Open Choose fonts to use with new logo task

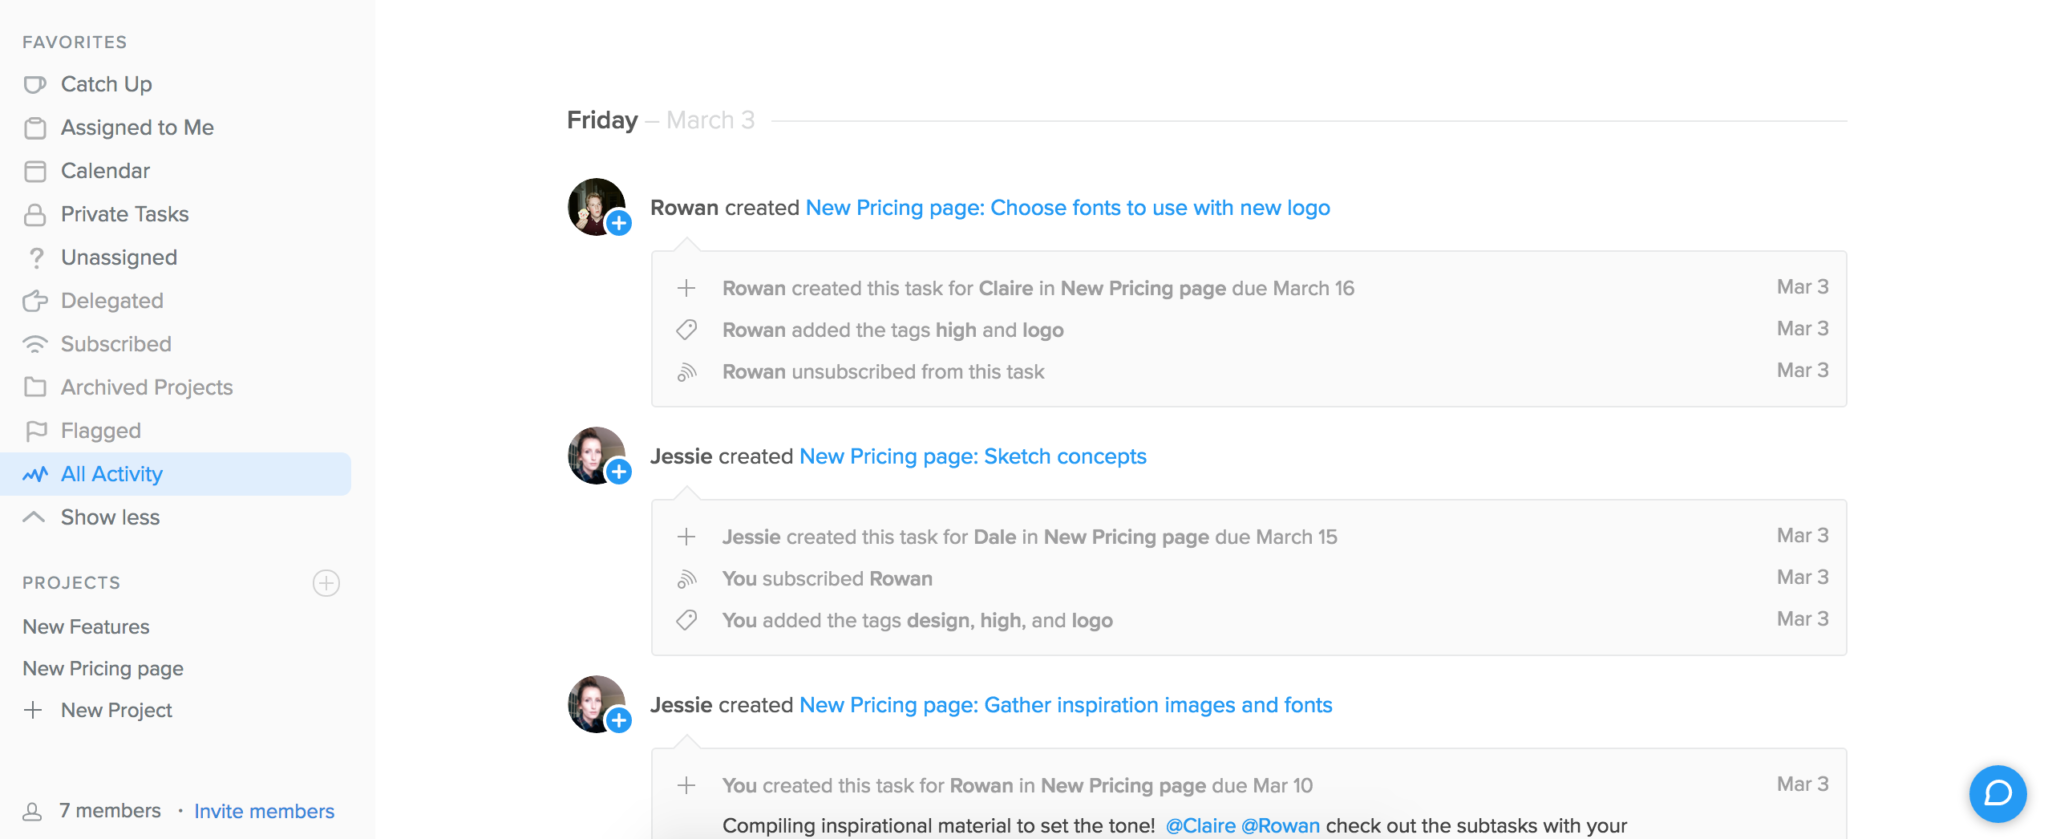1067,208
